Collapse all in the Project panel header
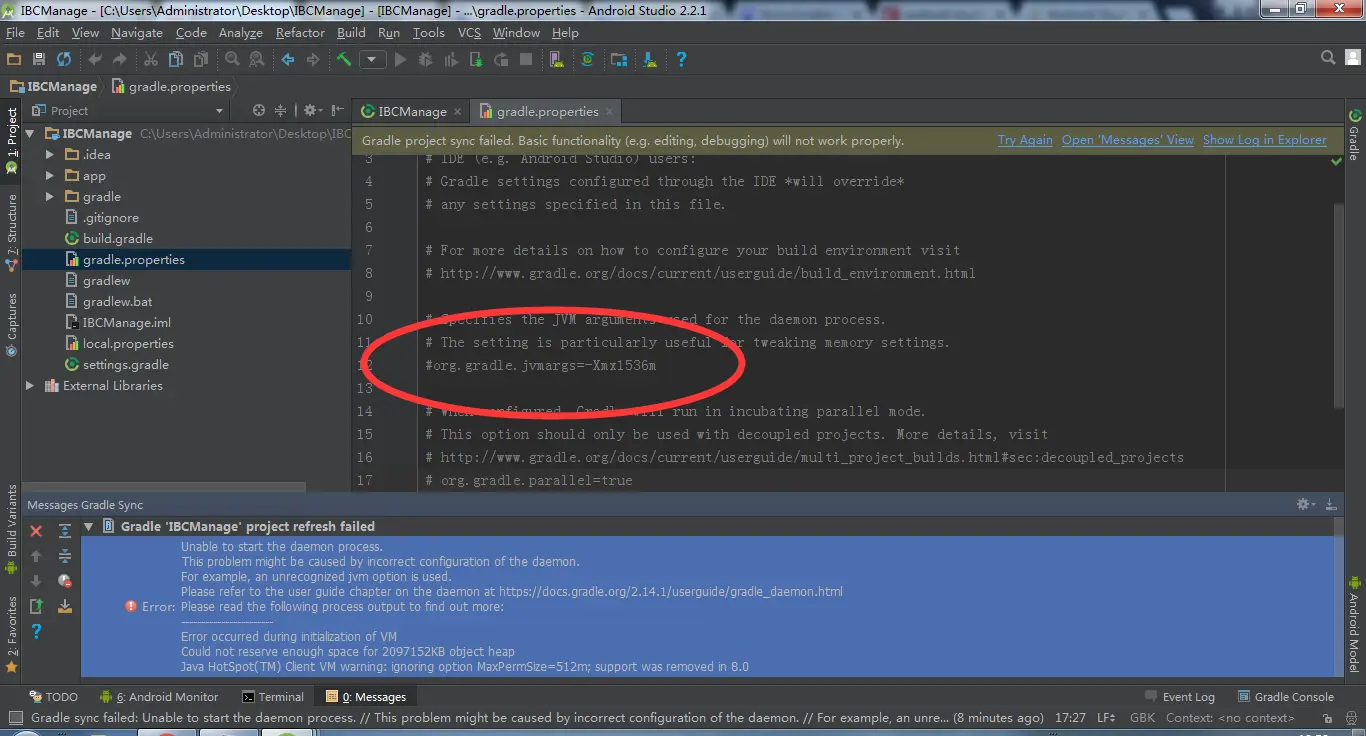This screenshot has width=1366, height=736. tap(281, 110)
